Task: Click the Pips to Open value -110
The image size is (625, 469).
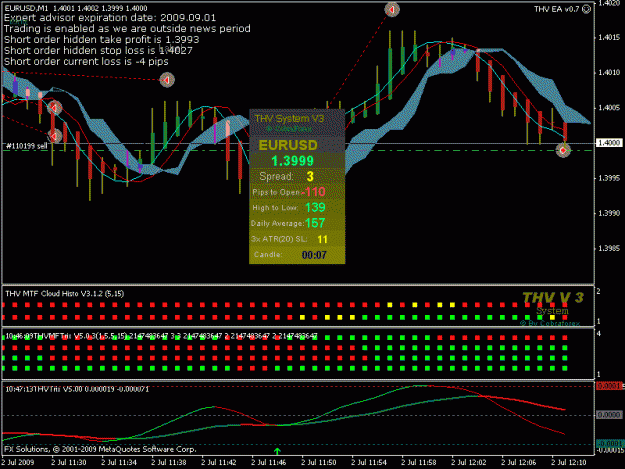Action: click(x=313, y=192)
